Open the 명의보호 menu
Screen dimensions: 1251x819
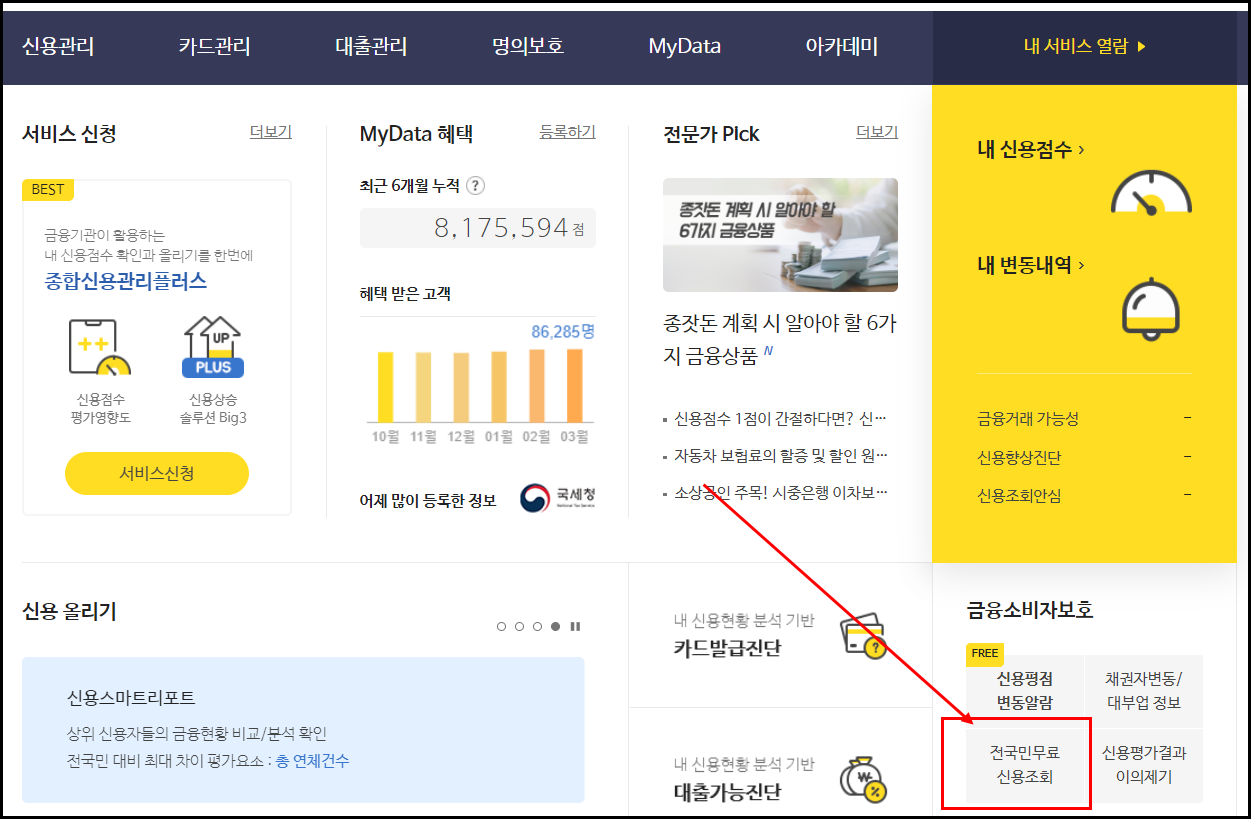click(x=528, y=46)
